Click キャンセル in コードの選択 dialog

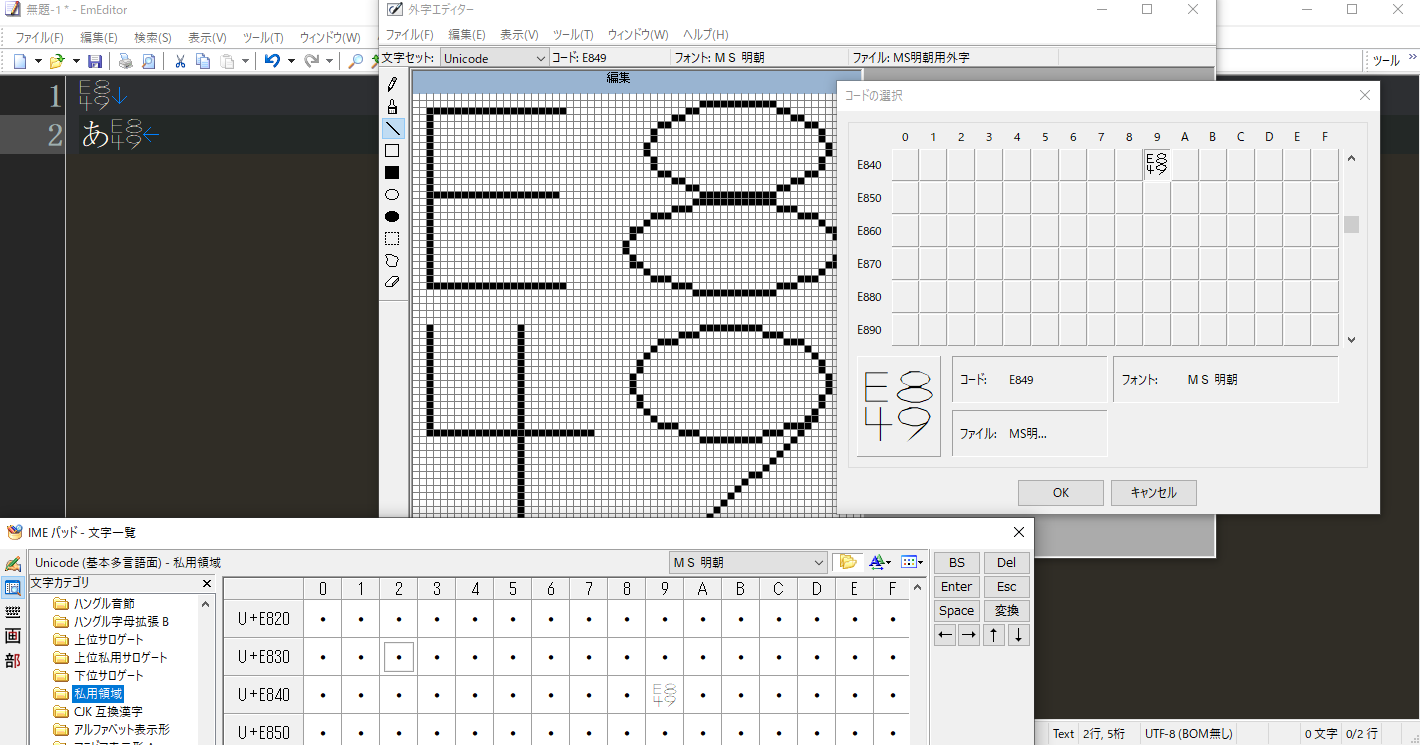coord(1153,492)
